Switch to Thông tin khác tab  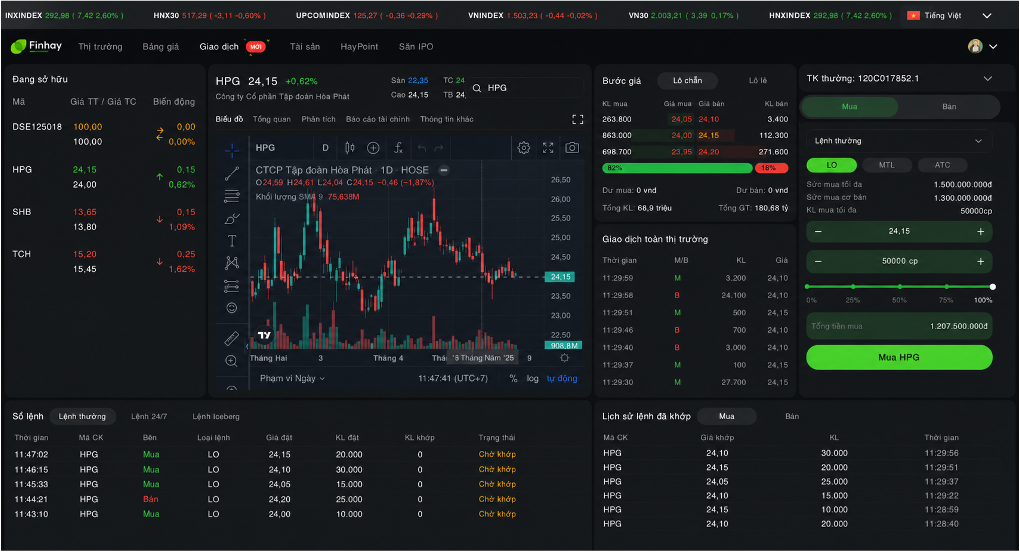447,120
